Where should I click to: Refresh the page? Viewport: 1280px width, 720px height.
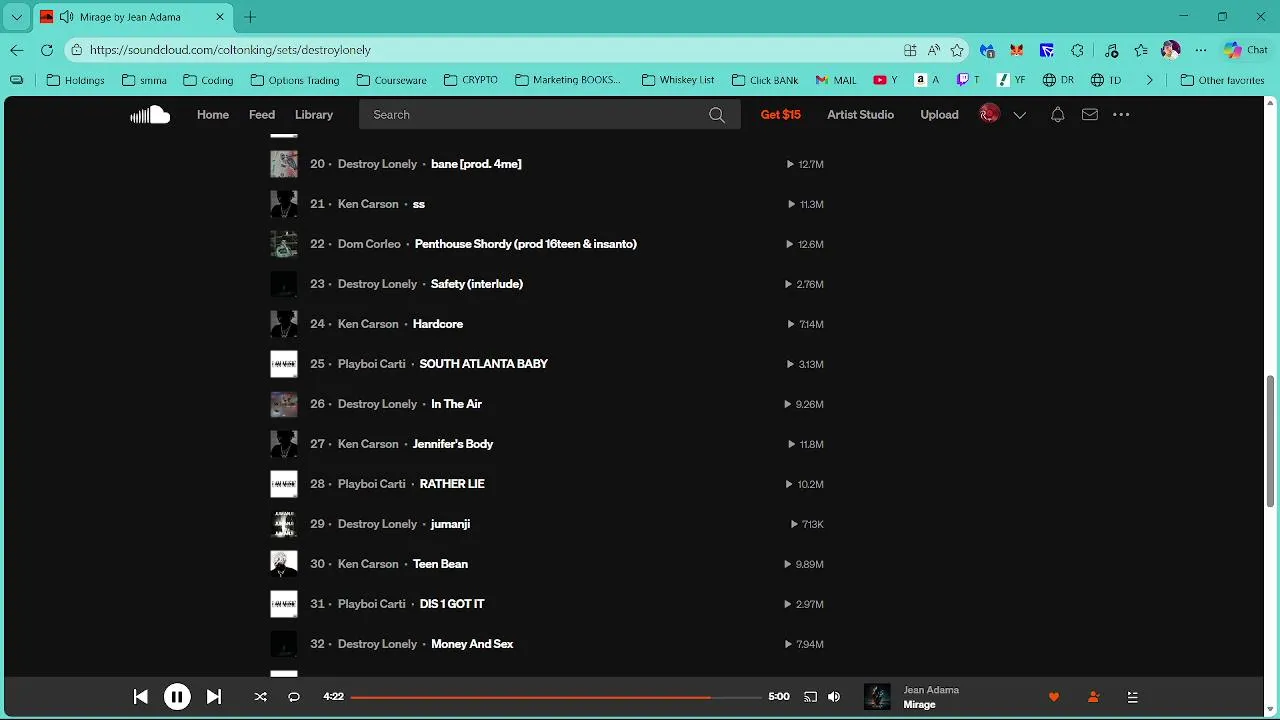point(46,50)
